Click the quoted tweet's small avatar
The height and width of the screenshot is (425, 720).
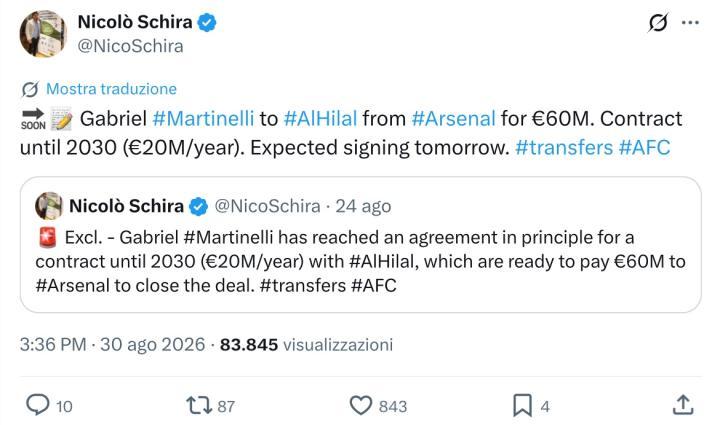pos(49,206)
